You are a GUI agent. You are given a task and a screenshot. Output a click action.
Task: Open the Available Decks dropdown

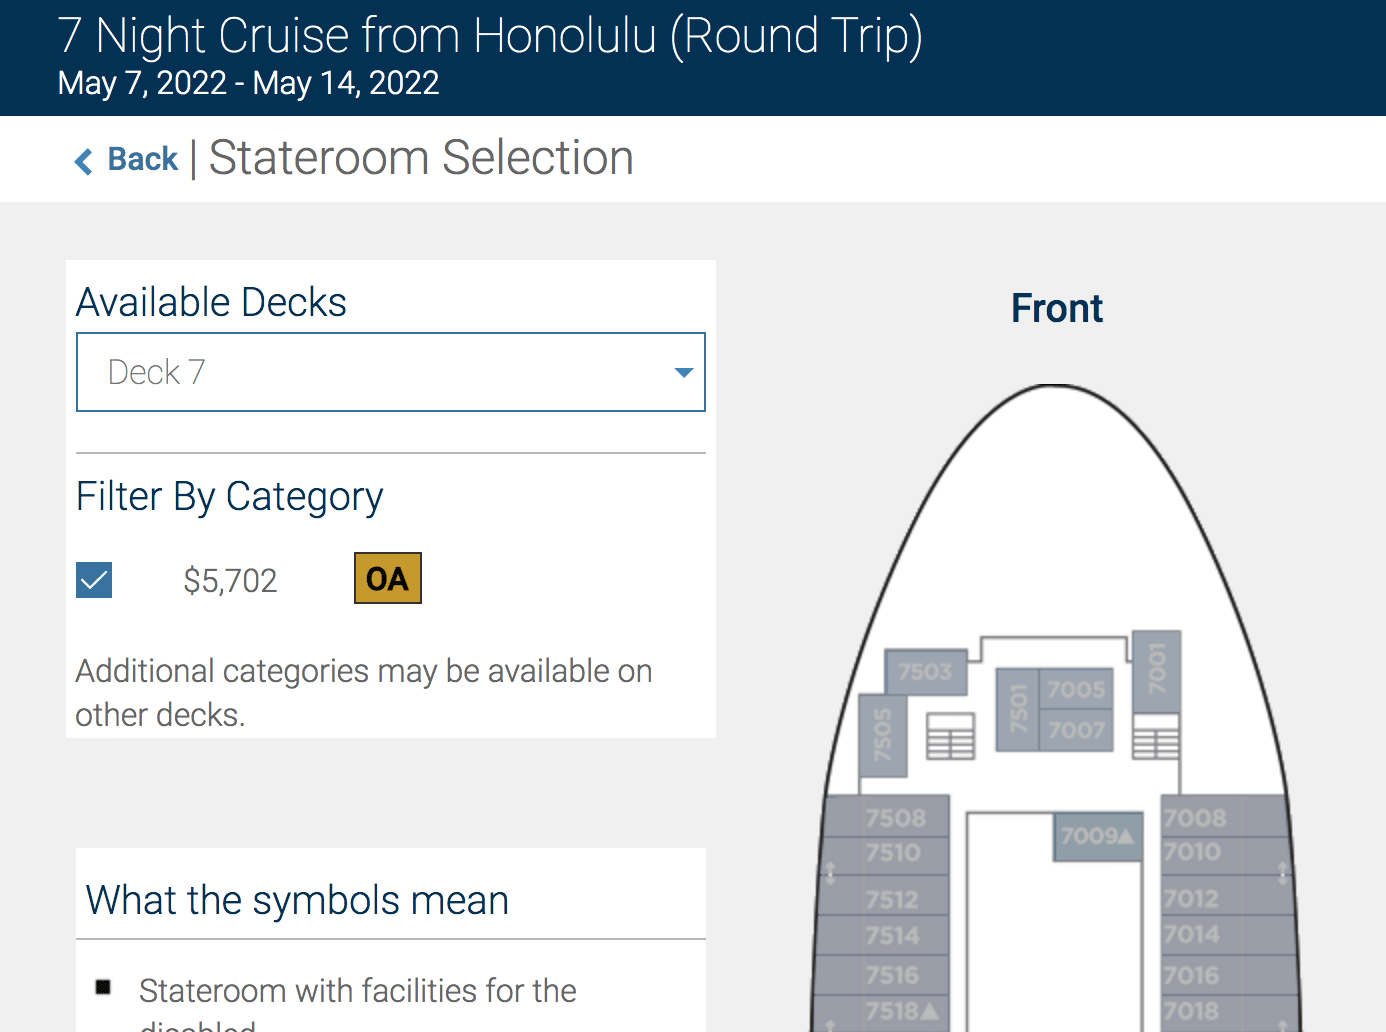[x=391, y=371]
